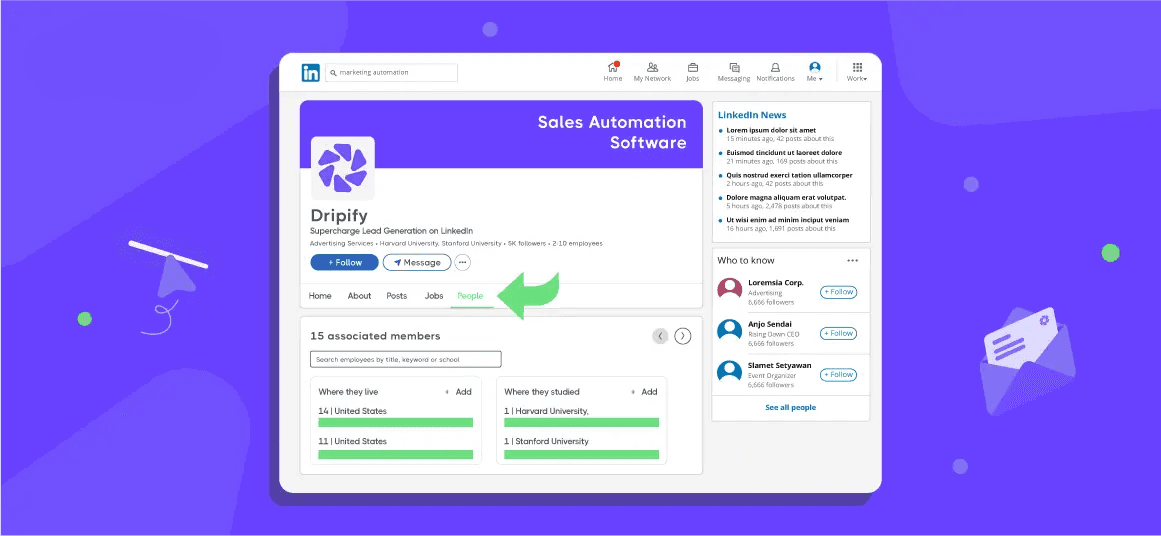
Task: Open the Jobs briefcase icon in navbar
Action: click(x=692, y=71)
